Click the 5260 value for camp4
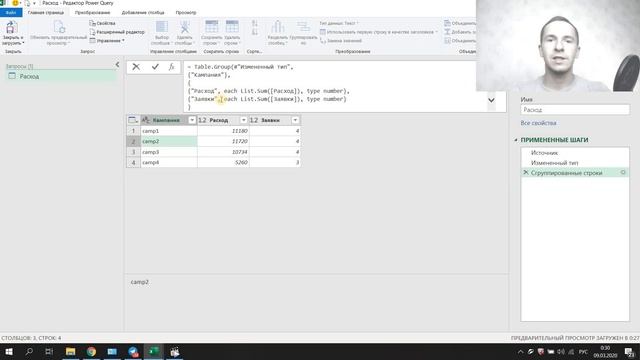Image resolution: width=640 pixels, height=360 pixels. tap(223, 162)
